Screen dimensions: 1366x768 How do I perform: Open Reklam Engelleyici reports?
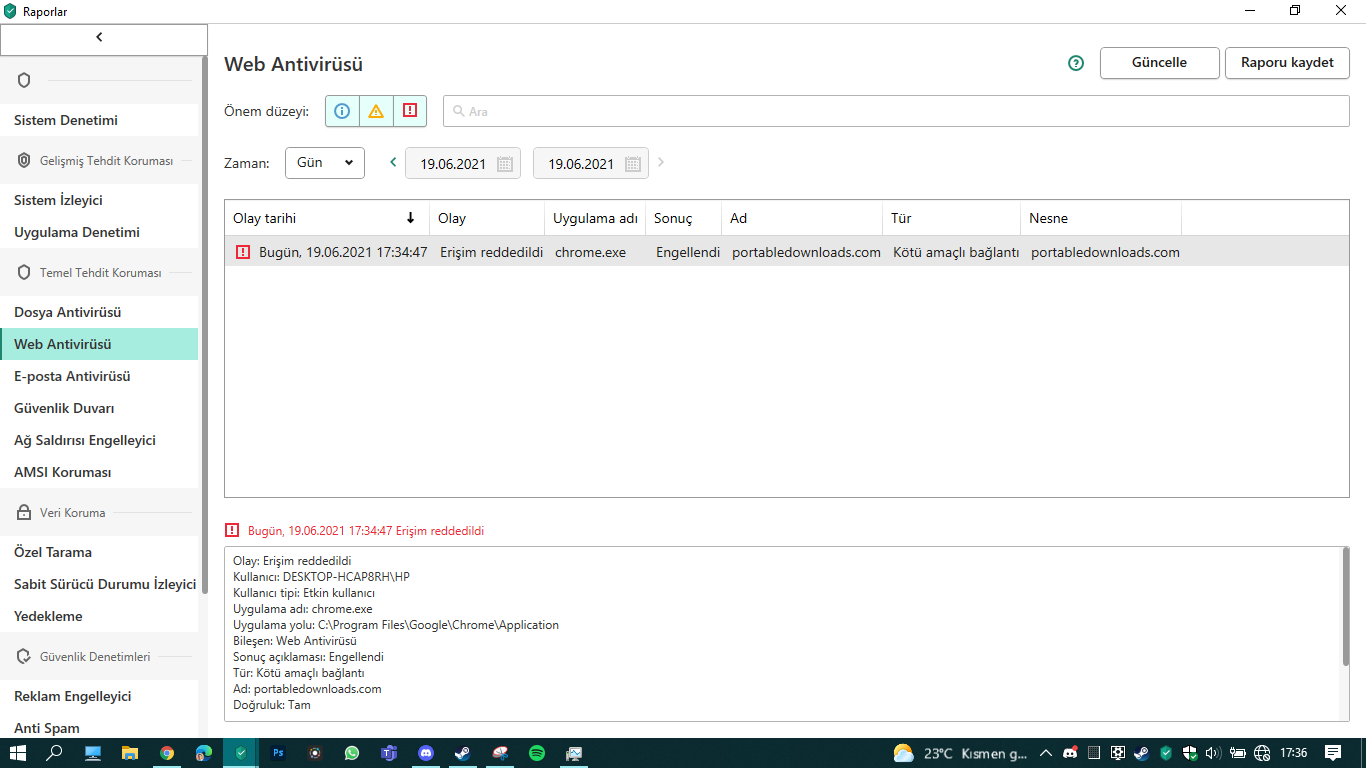[99, 696]
